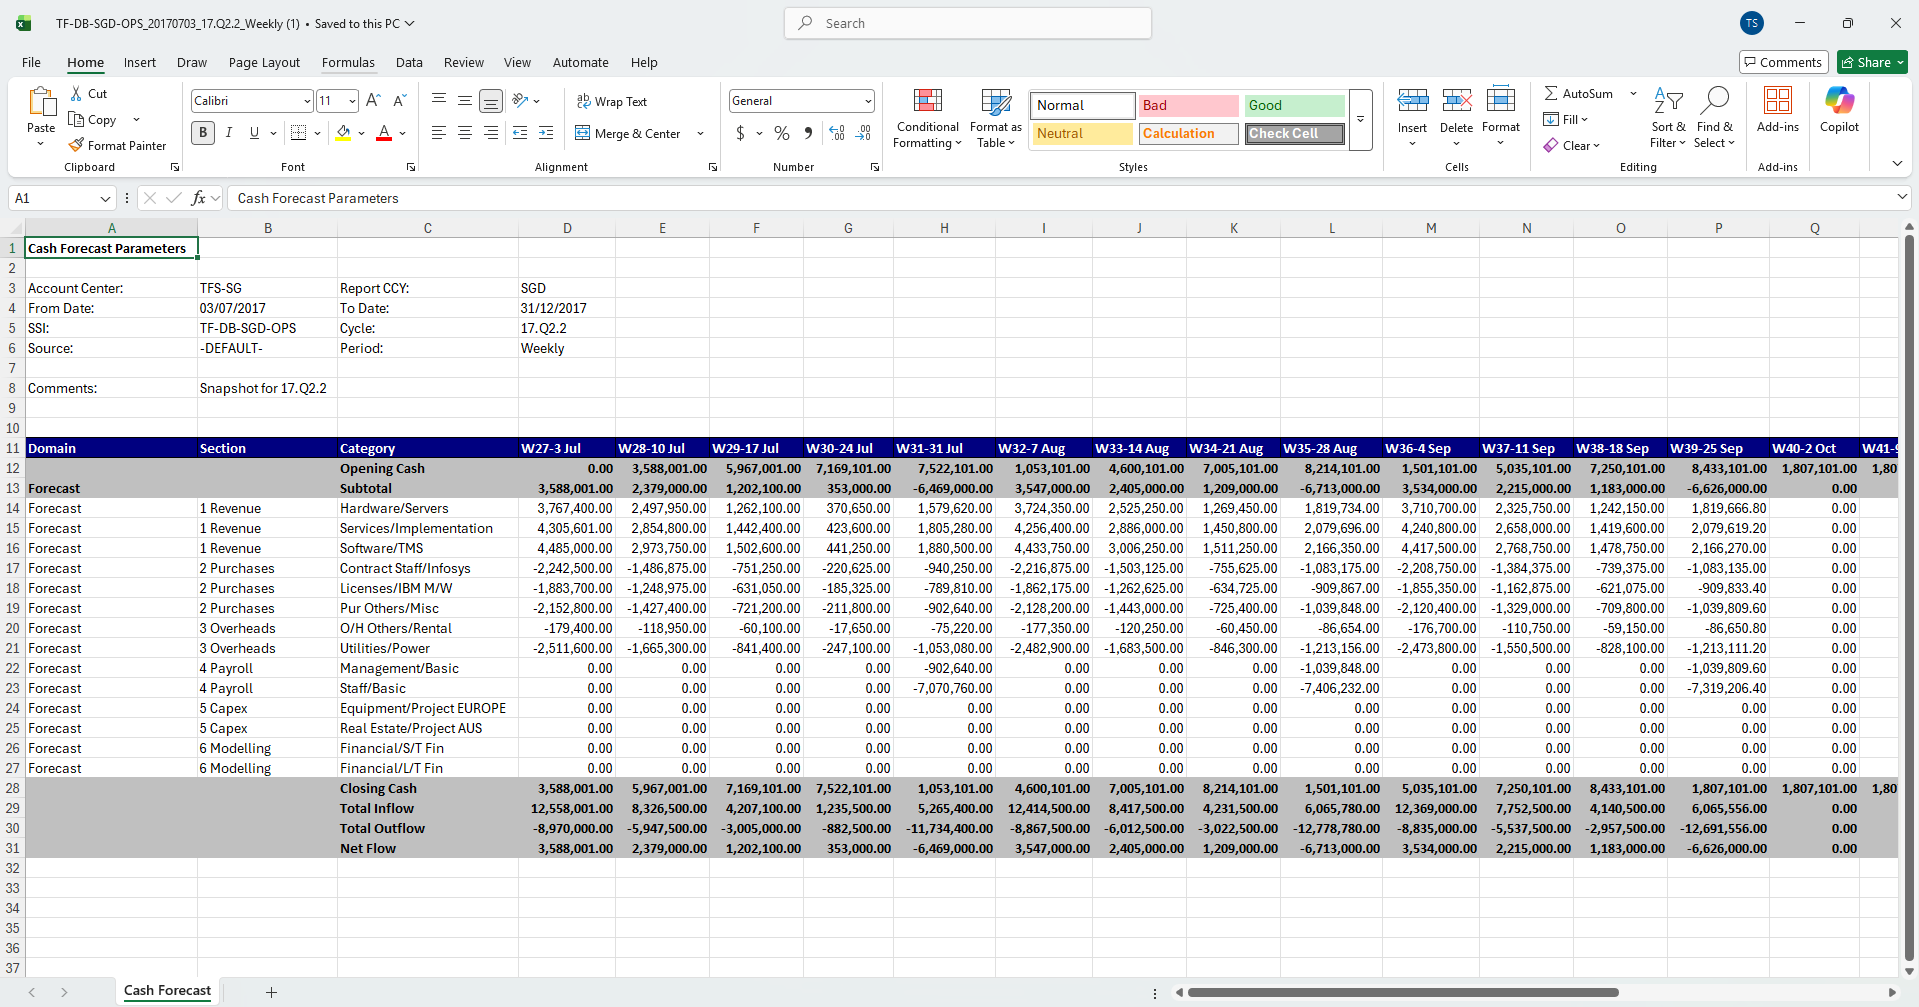Apply the Good cell style swatch
This screenshot has height=1007, width=1919.
pyautogui.click(x=1294, y=105)
